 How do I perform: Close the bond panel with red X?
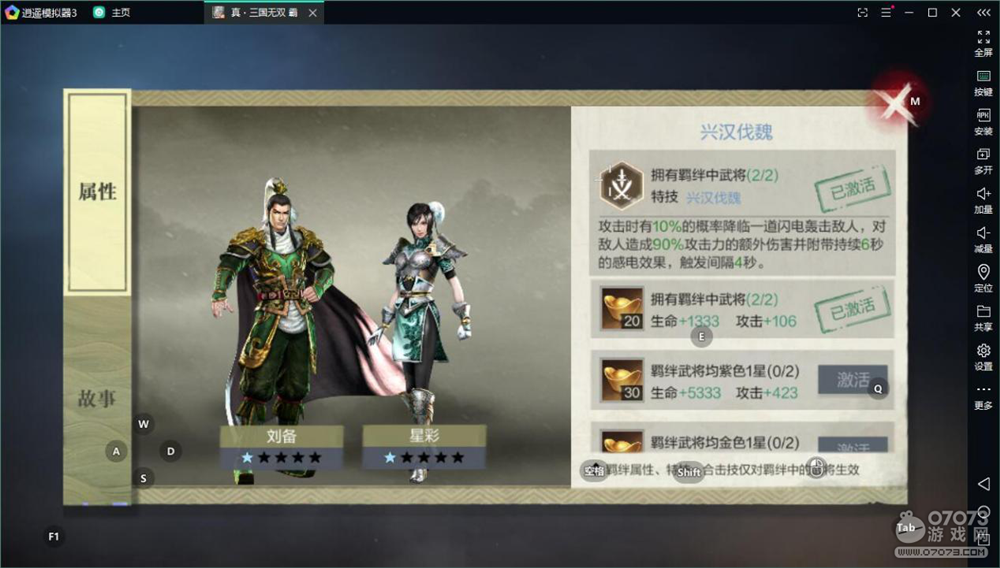pyautogui.click(x=895, y=103)
